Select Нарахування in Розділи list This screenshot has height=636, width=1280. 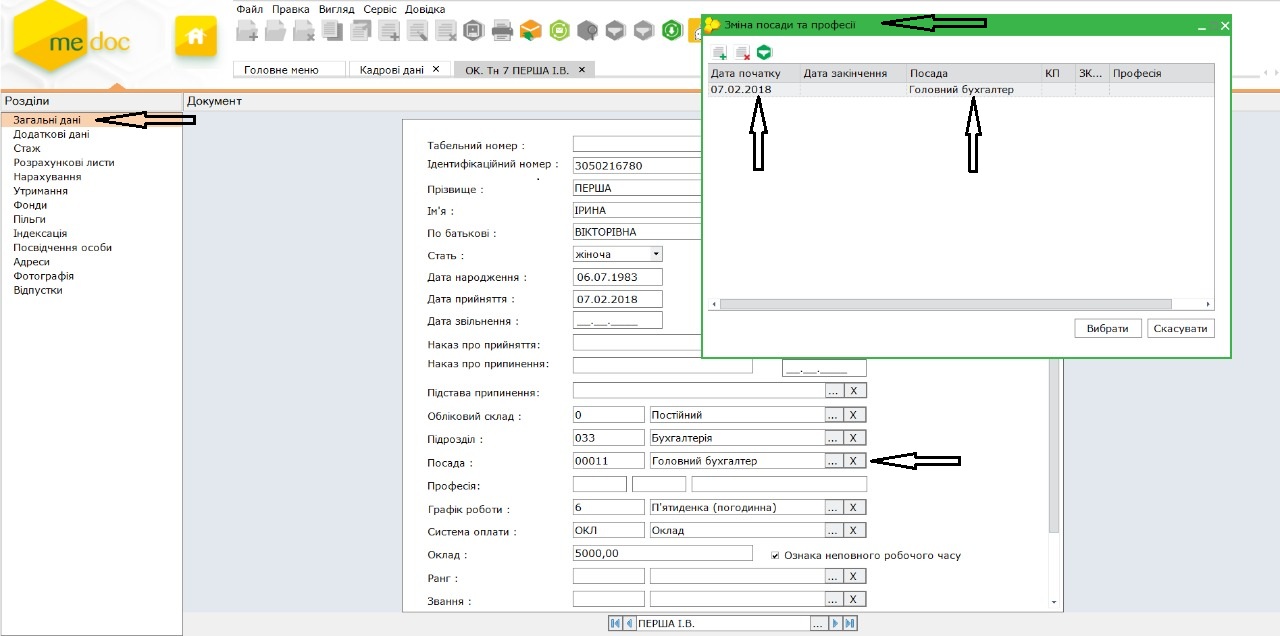(47, 177)
